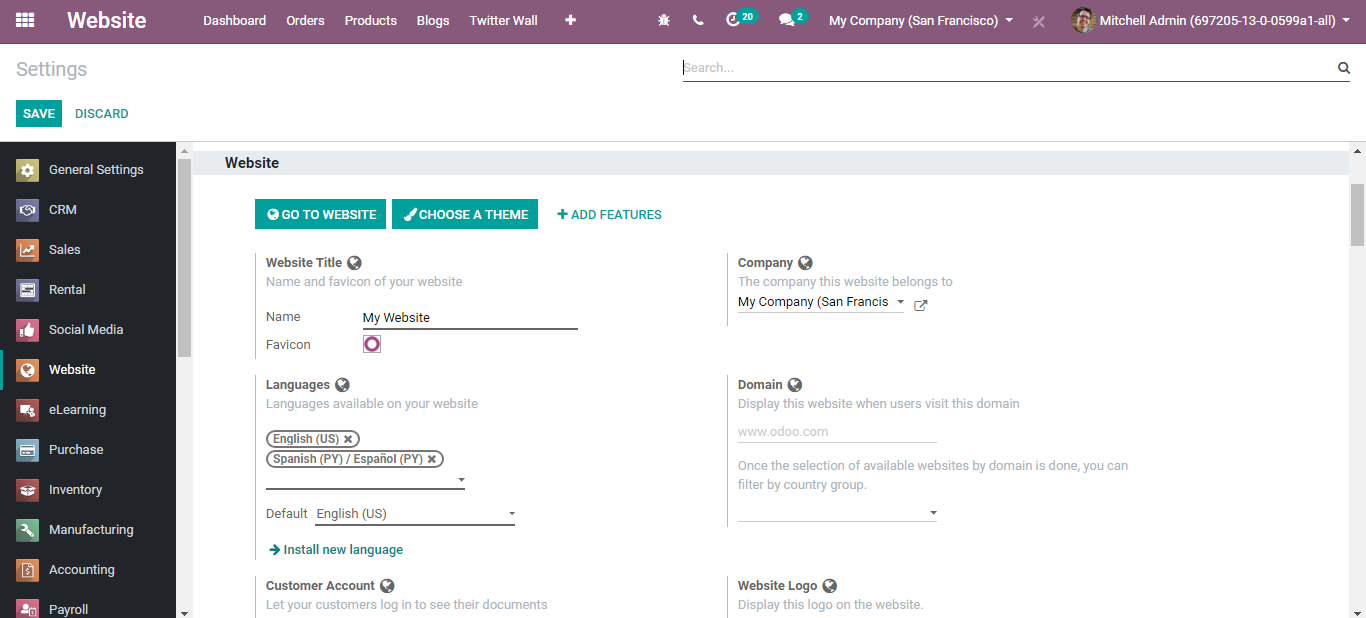Click the website Name input field
Screen dimensions: 1366x618
[x=470, y=318]
